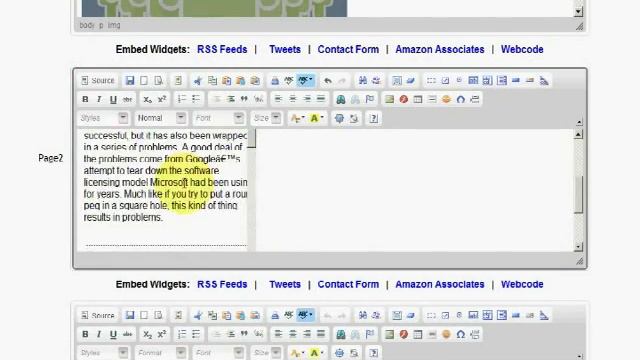Open Contact Form link above Page2 editor
Screen dimensions: 640x360
coord(348,49)
